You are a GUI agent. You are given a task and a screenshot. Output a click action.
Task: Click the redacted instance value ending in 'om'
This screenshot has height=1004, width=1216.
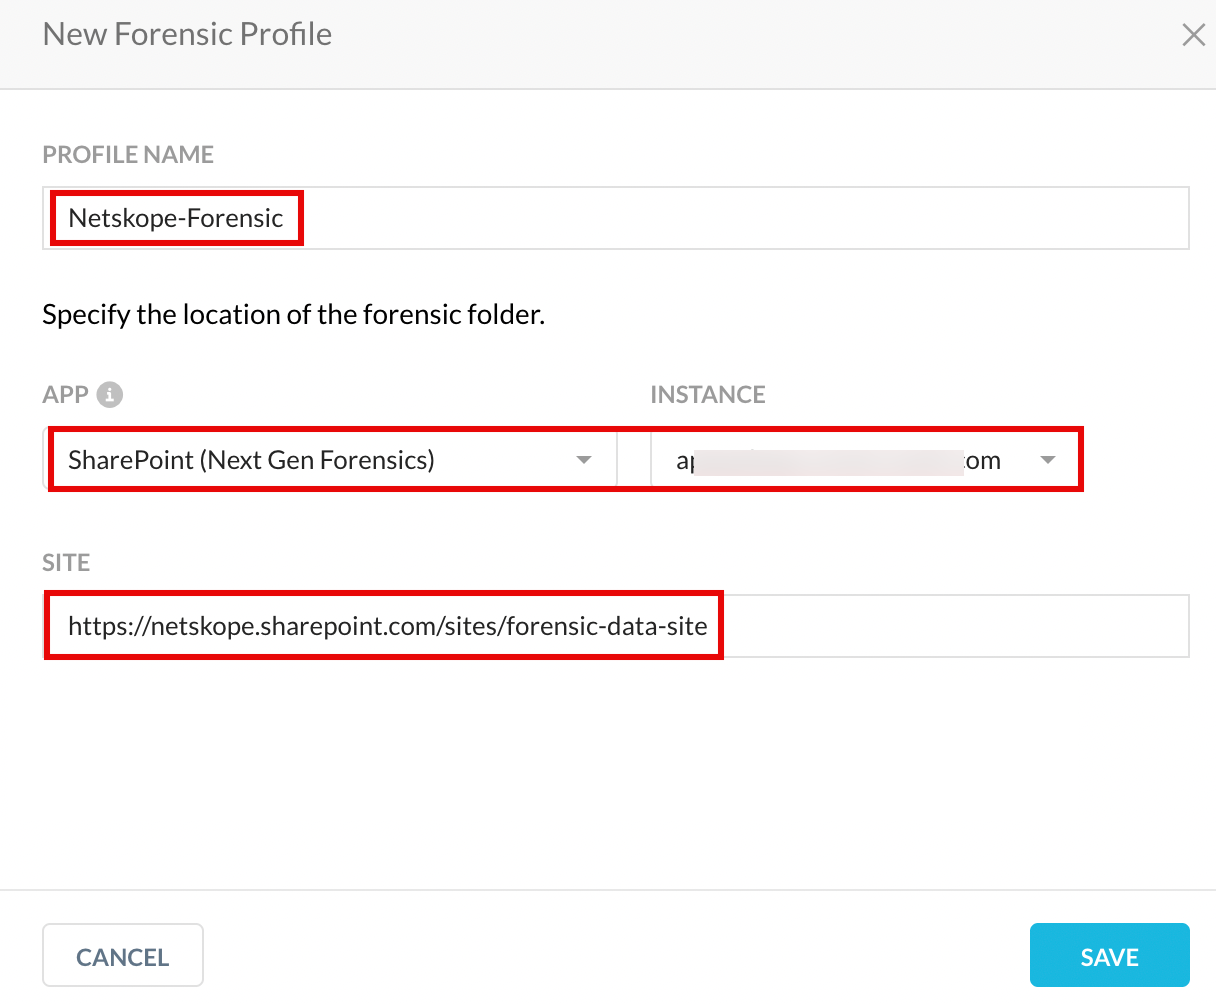(x=838, y=460)
